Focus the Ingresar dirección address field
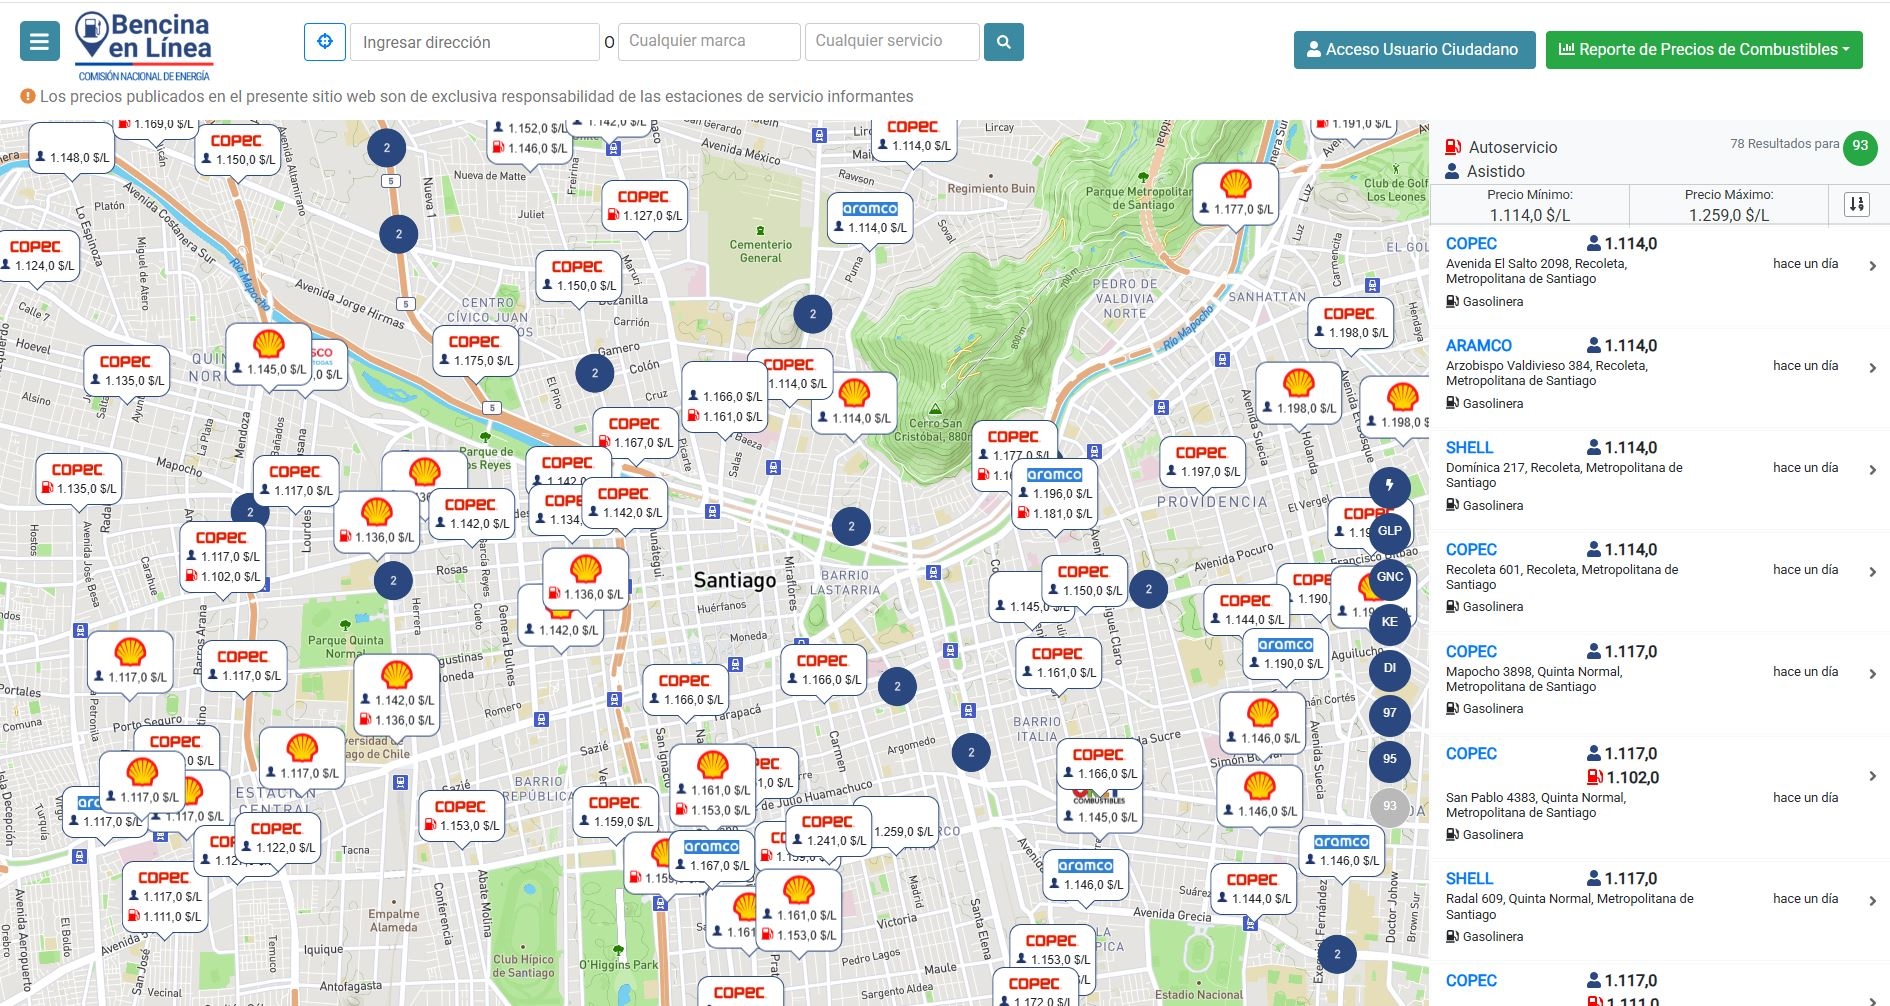 (474, 42)
